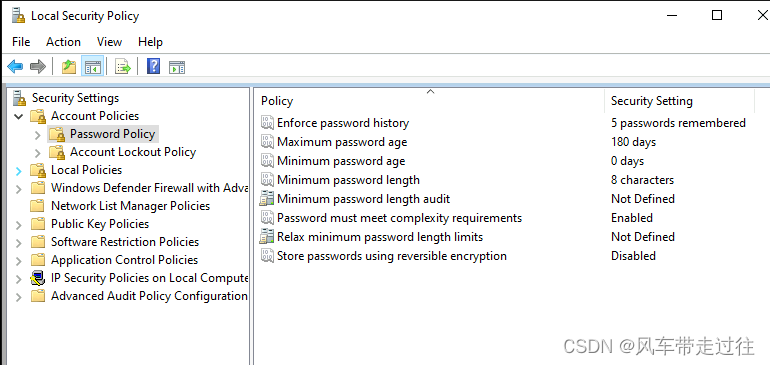The height and width of the screenshot is (365, 770).
Task: Open the Action menu
Action: click(63, 42)
